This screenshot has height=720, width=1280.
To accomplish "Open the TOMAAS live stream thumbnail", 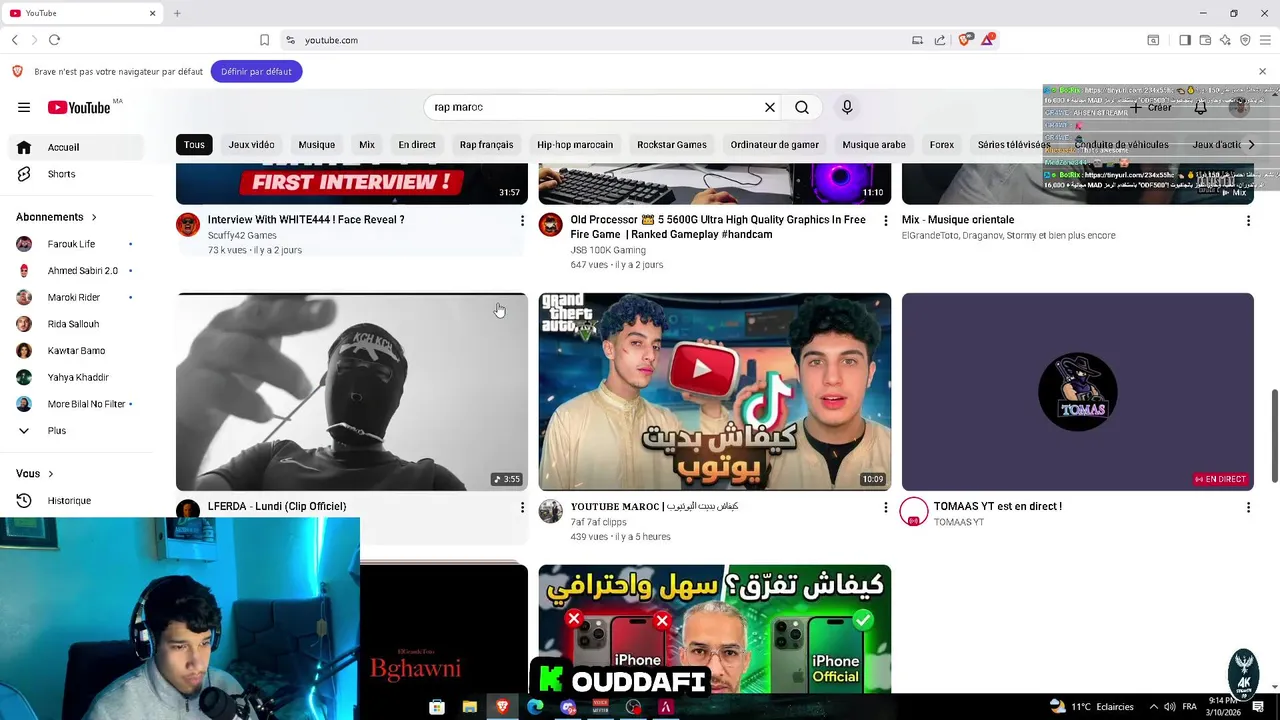I will (x=1078, y=392).
